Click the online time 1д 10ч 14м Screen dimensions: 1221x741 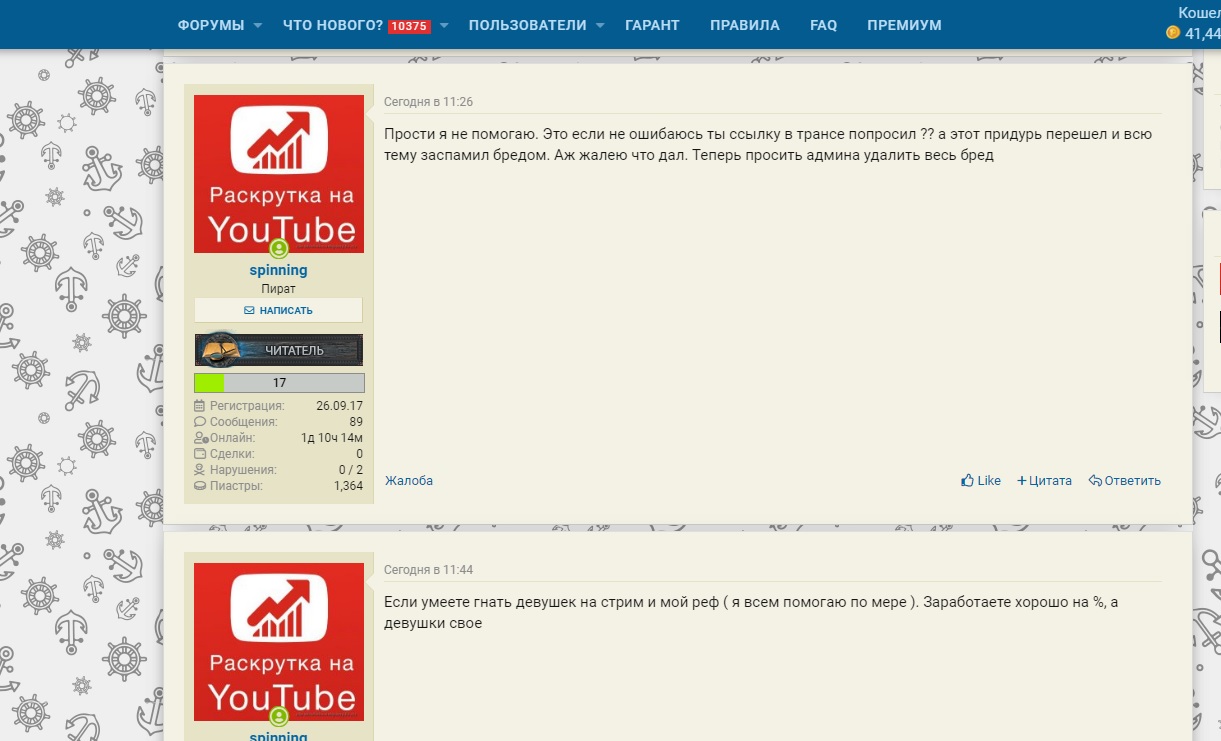[332, 438]
